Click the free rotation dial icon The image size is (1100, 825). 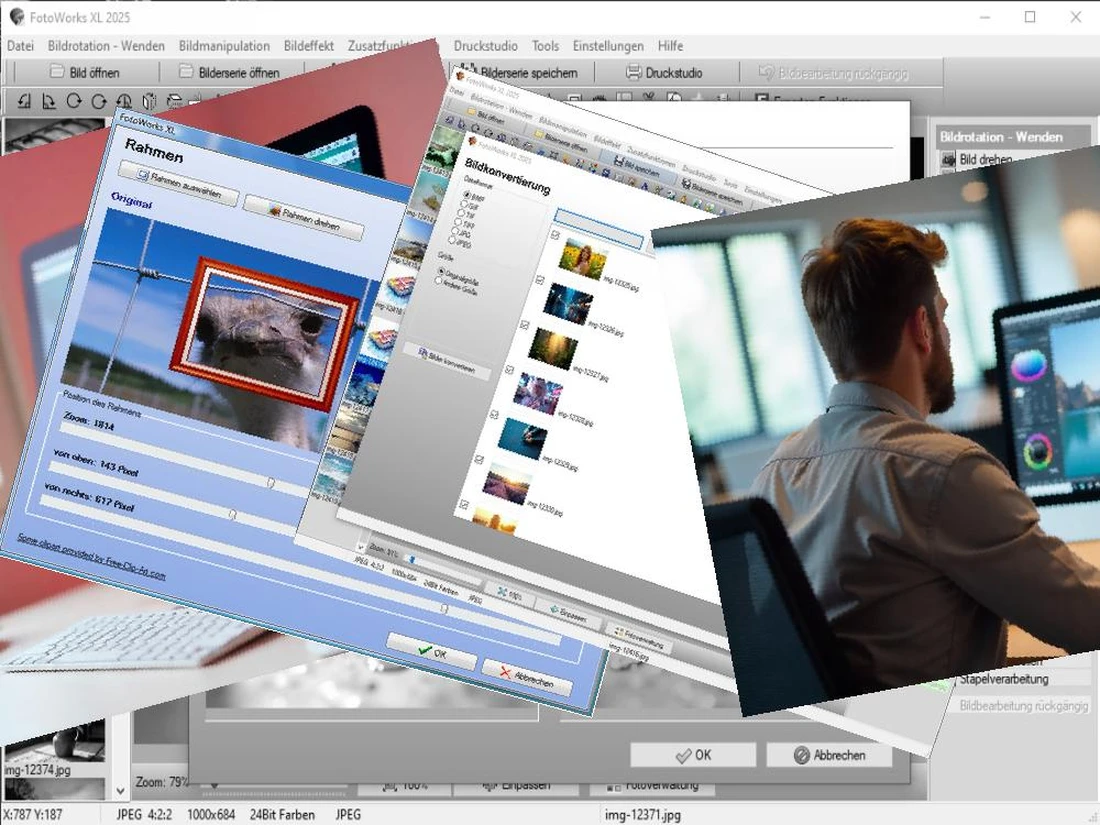click(124, 101)
